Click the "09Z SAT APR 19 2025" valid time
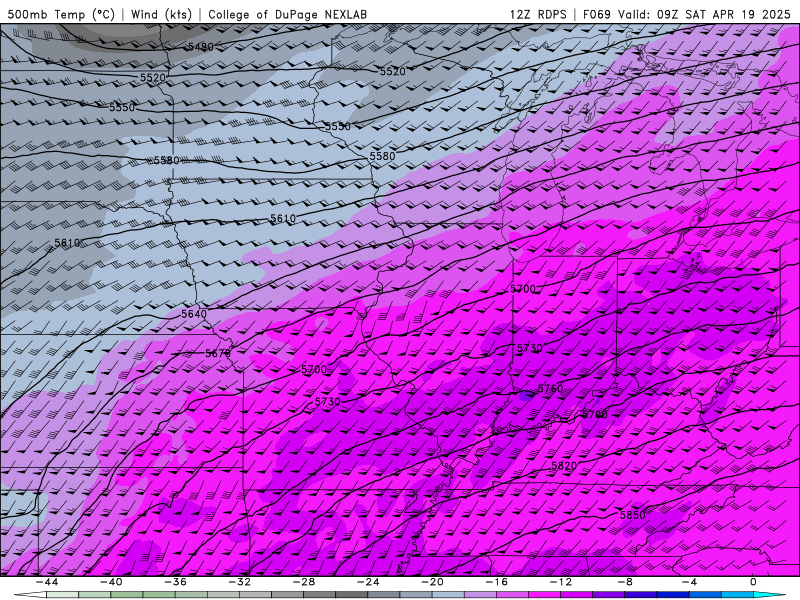The height and width of the screenshot is (600, 800). tap(723, 14)
